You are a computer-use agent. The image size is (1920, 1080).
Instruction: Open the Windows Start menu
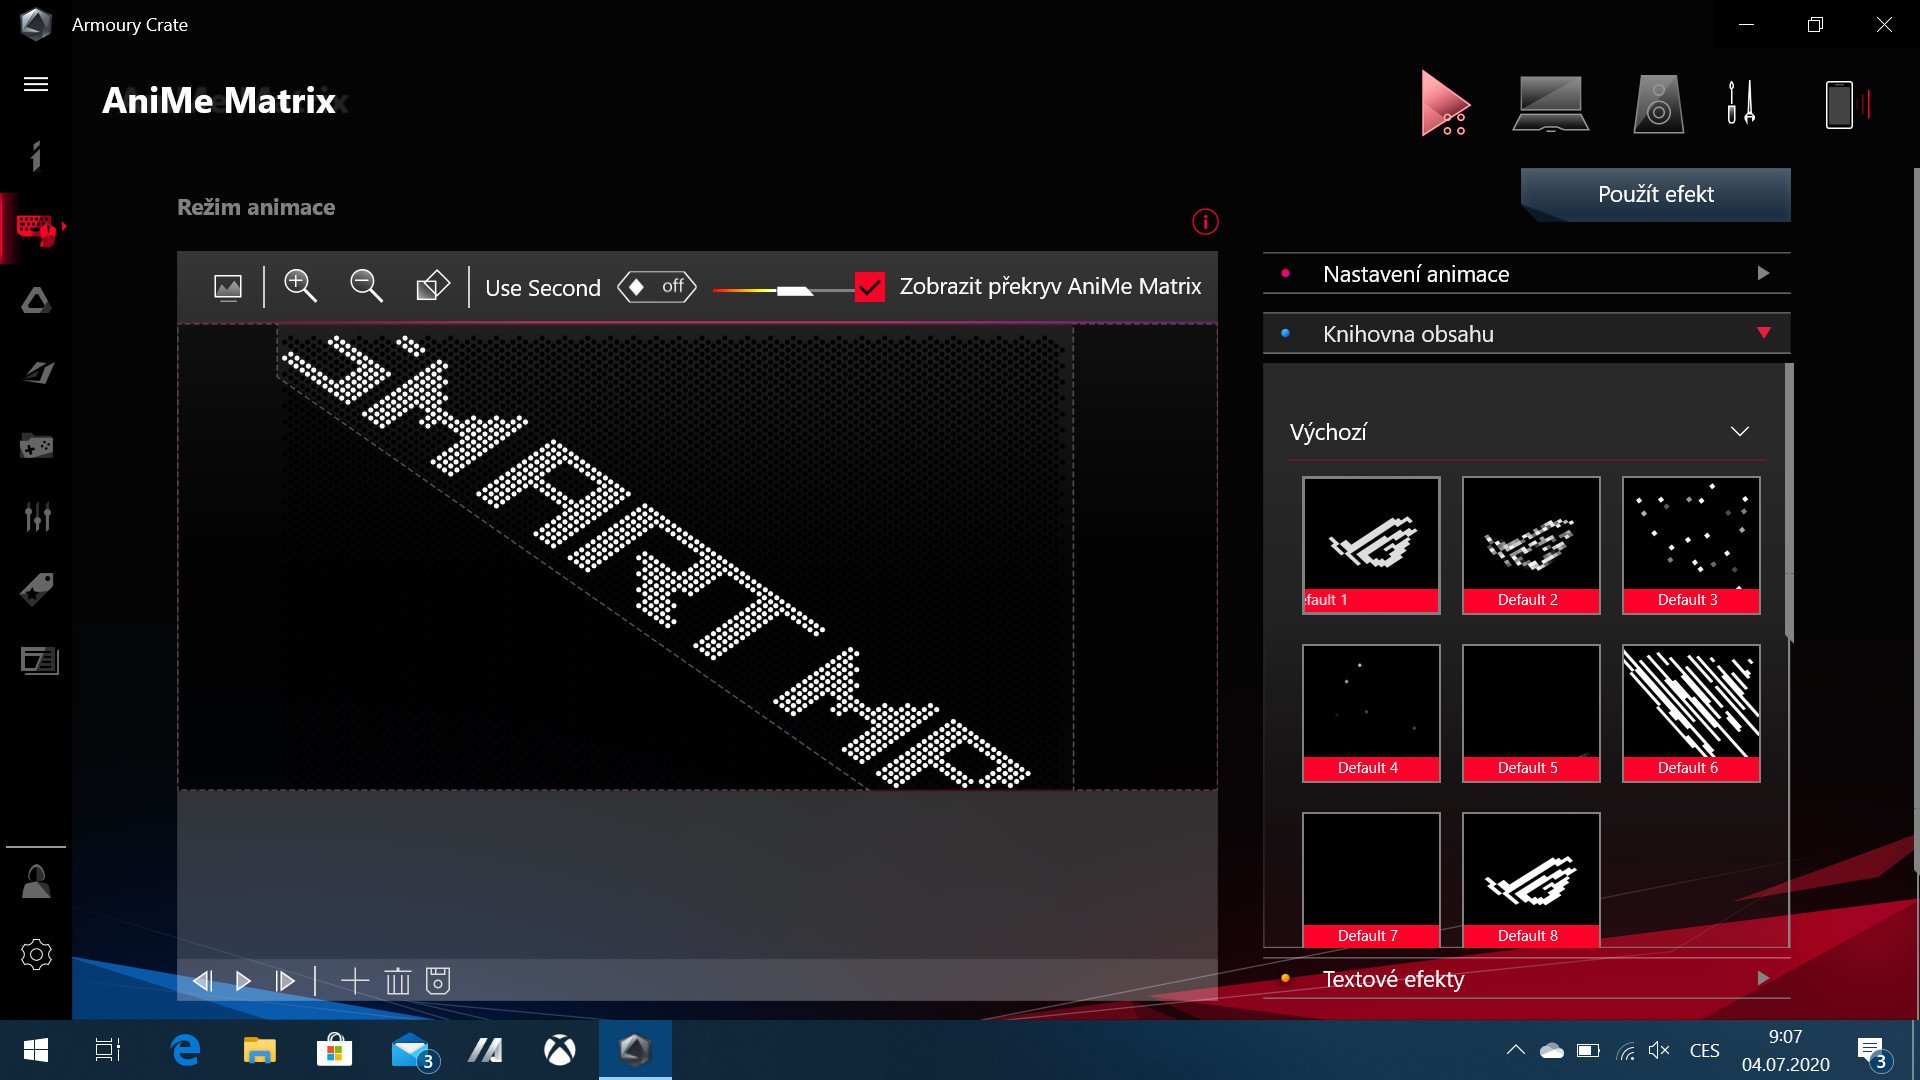[36, 1050]
